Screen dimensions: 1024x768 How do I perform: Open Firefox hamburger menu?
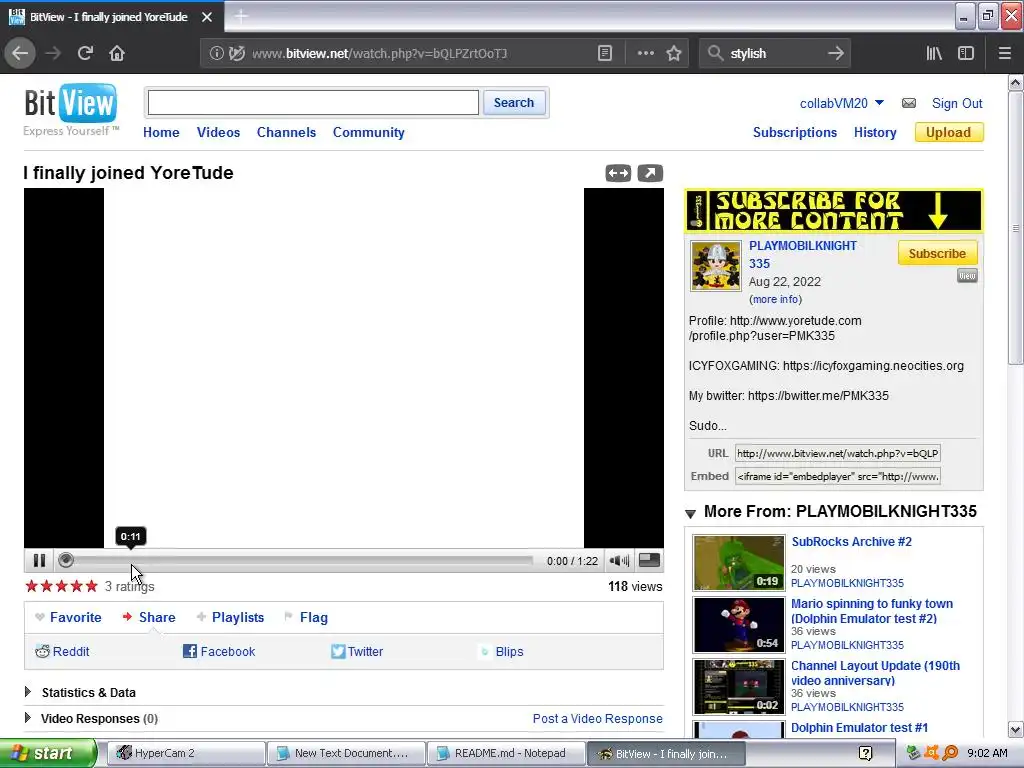click(1004, 53)
